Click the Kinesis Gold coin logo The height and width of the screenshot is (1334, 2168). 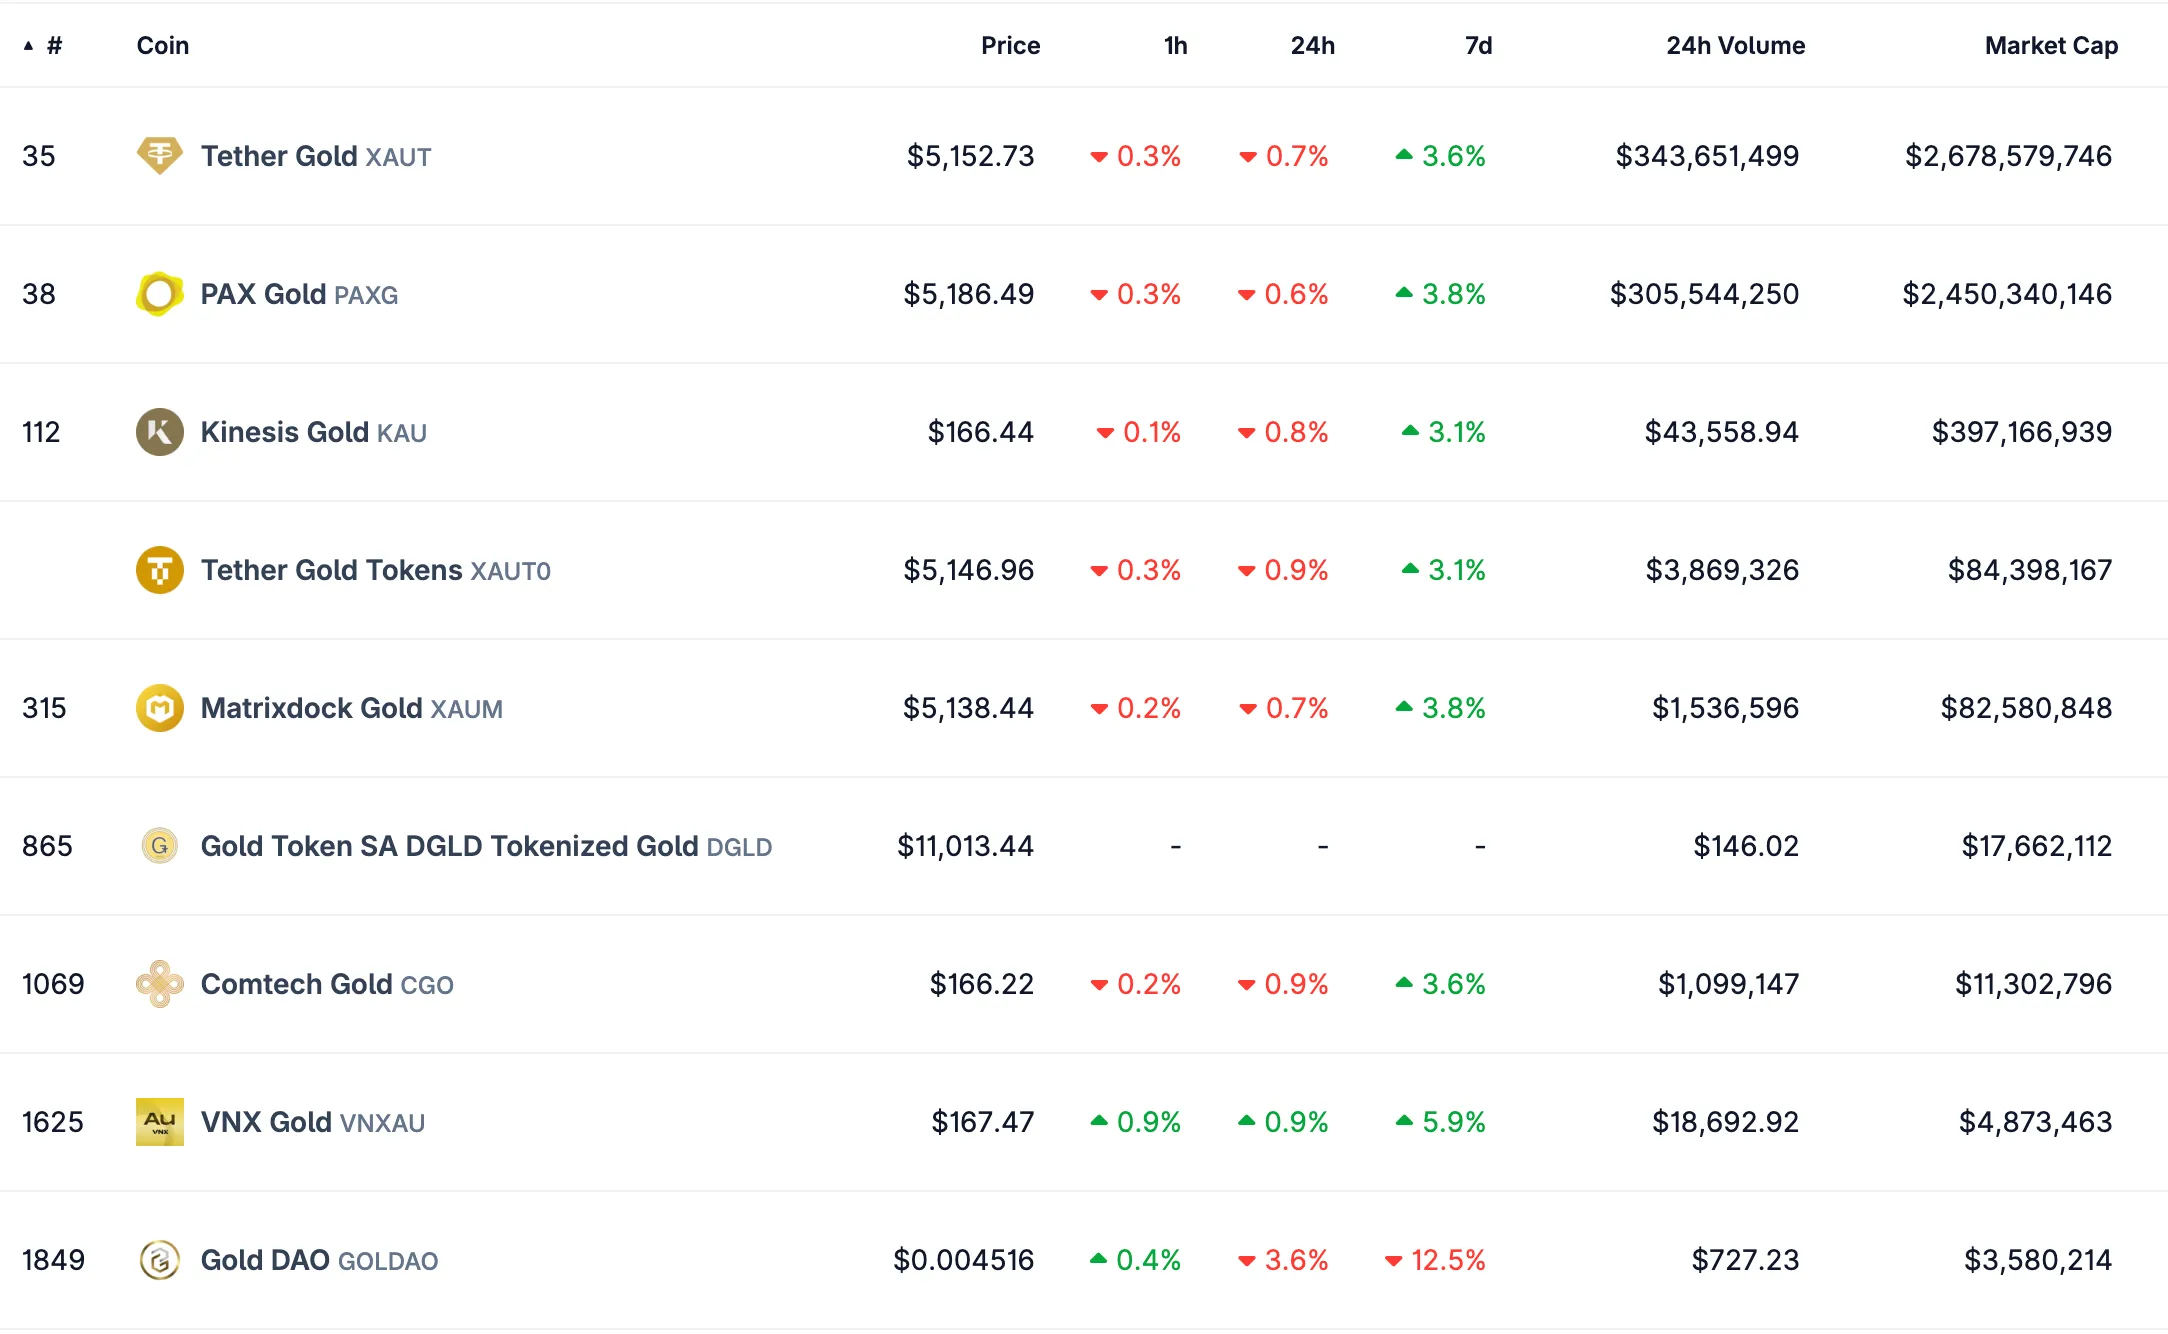pos(159,432)
